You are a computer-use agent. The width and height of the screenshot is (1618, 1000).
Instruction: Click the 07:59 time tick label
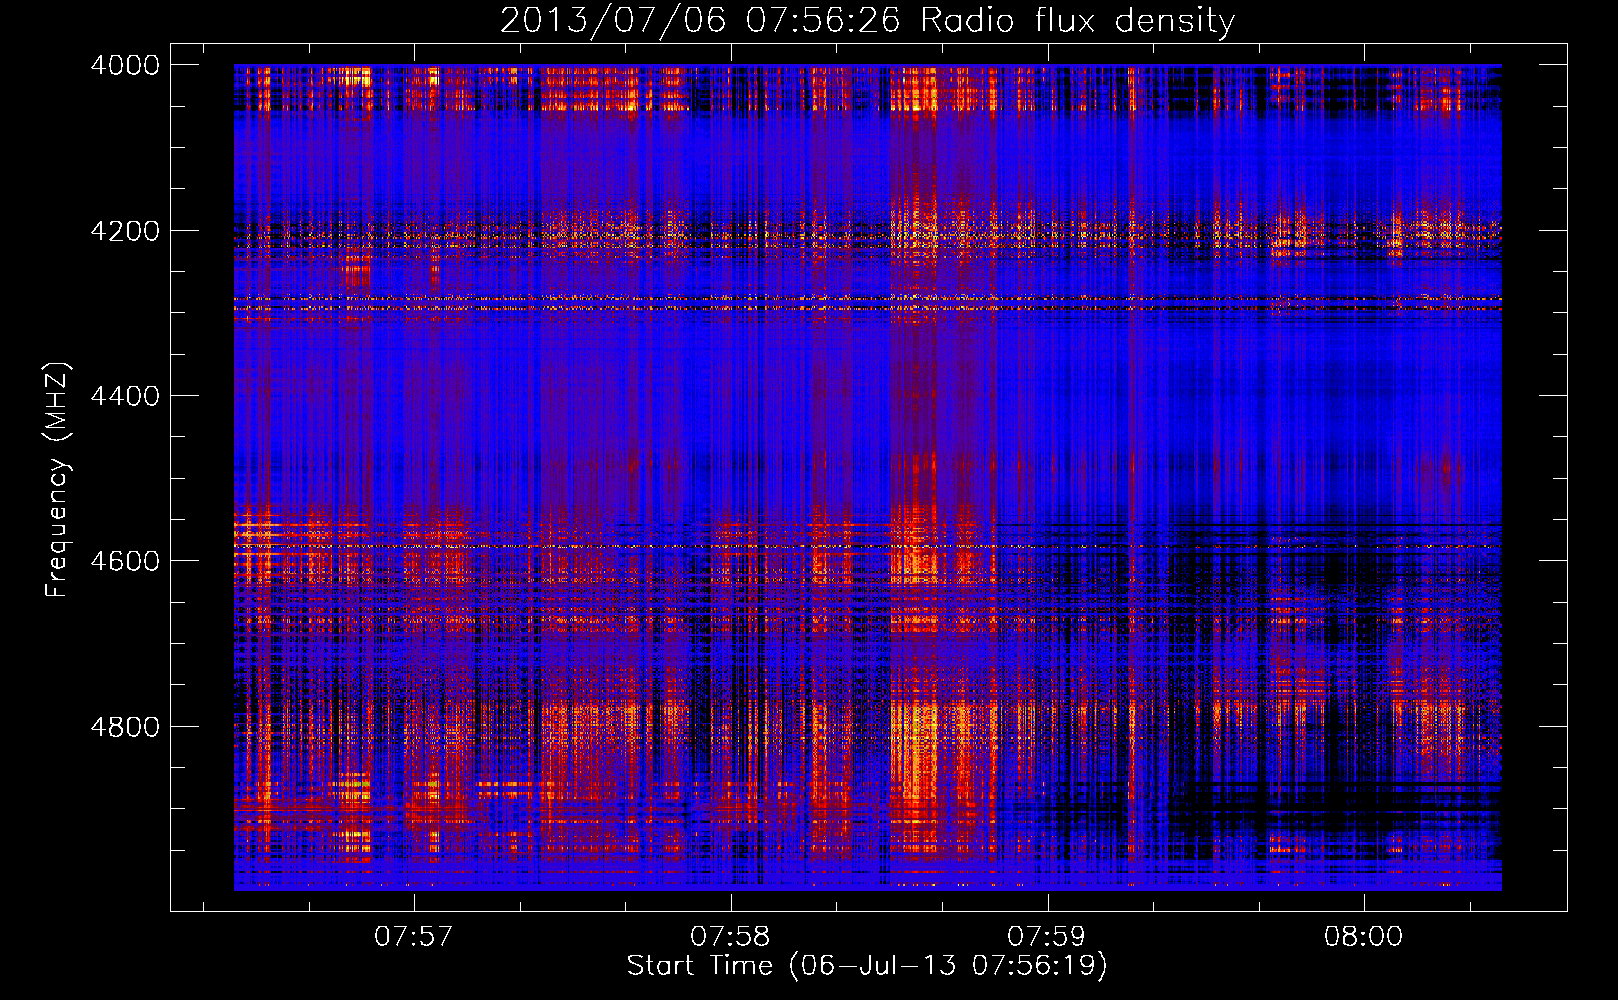click(1047, 937)
